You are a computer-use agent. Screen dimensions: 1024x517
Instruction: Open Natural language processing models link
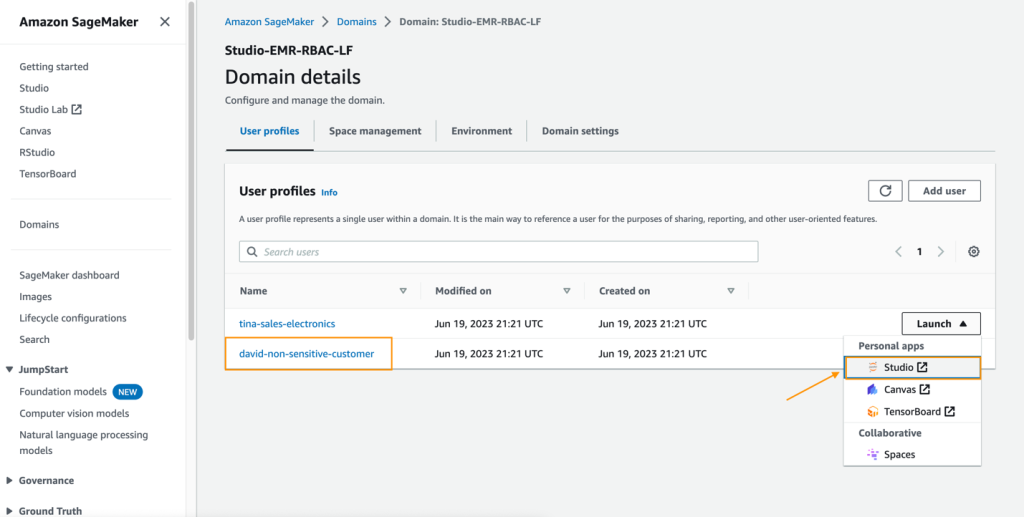[x=84, y=443]
